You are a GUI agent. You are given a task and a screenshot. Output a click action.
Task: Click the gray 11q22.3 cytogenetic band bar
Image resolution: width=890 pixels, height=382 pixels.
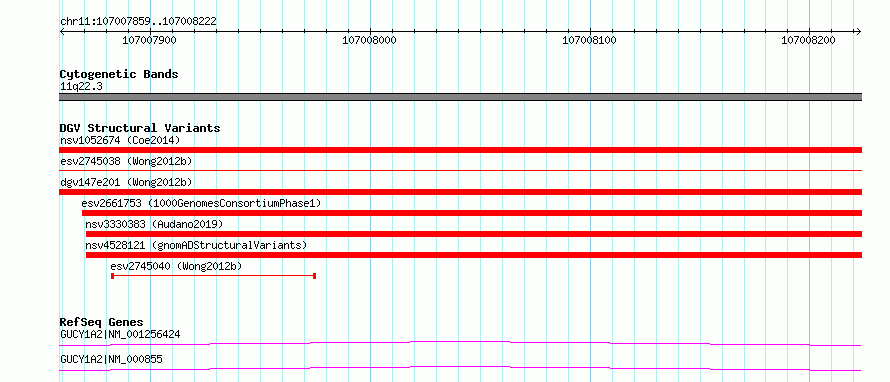460,97
